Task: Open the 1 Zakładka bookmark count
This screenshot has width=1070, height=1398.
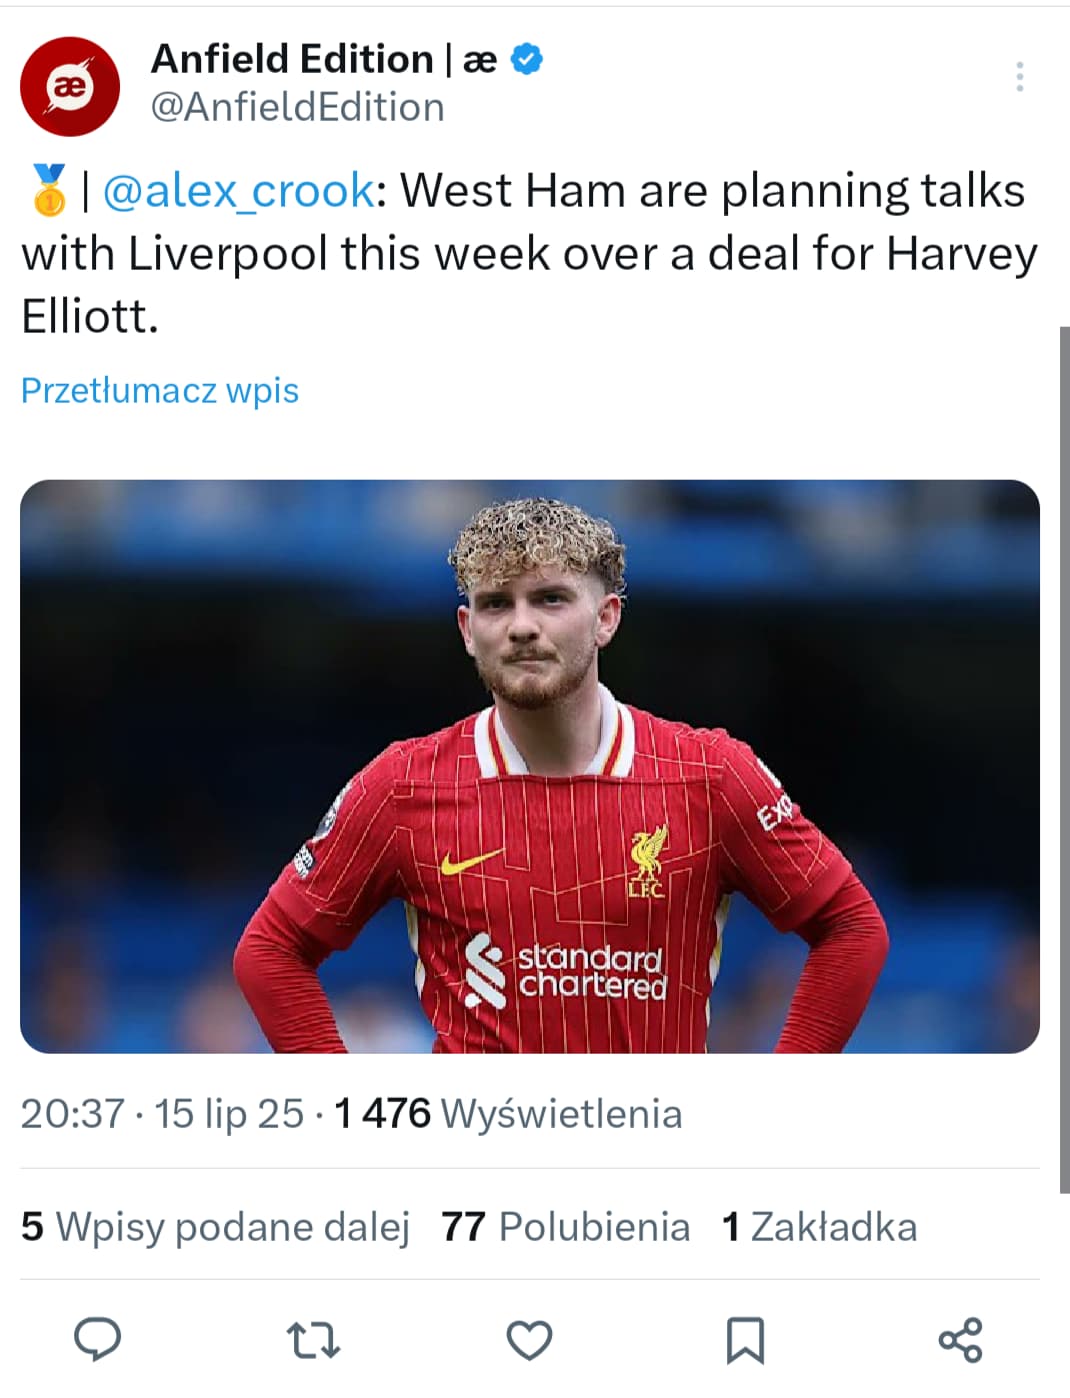Action: click(x=819, y=1227)
